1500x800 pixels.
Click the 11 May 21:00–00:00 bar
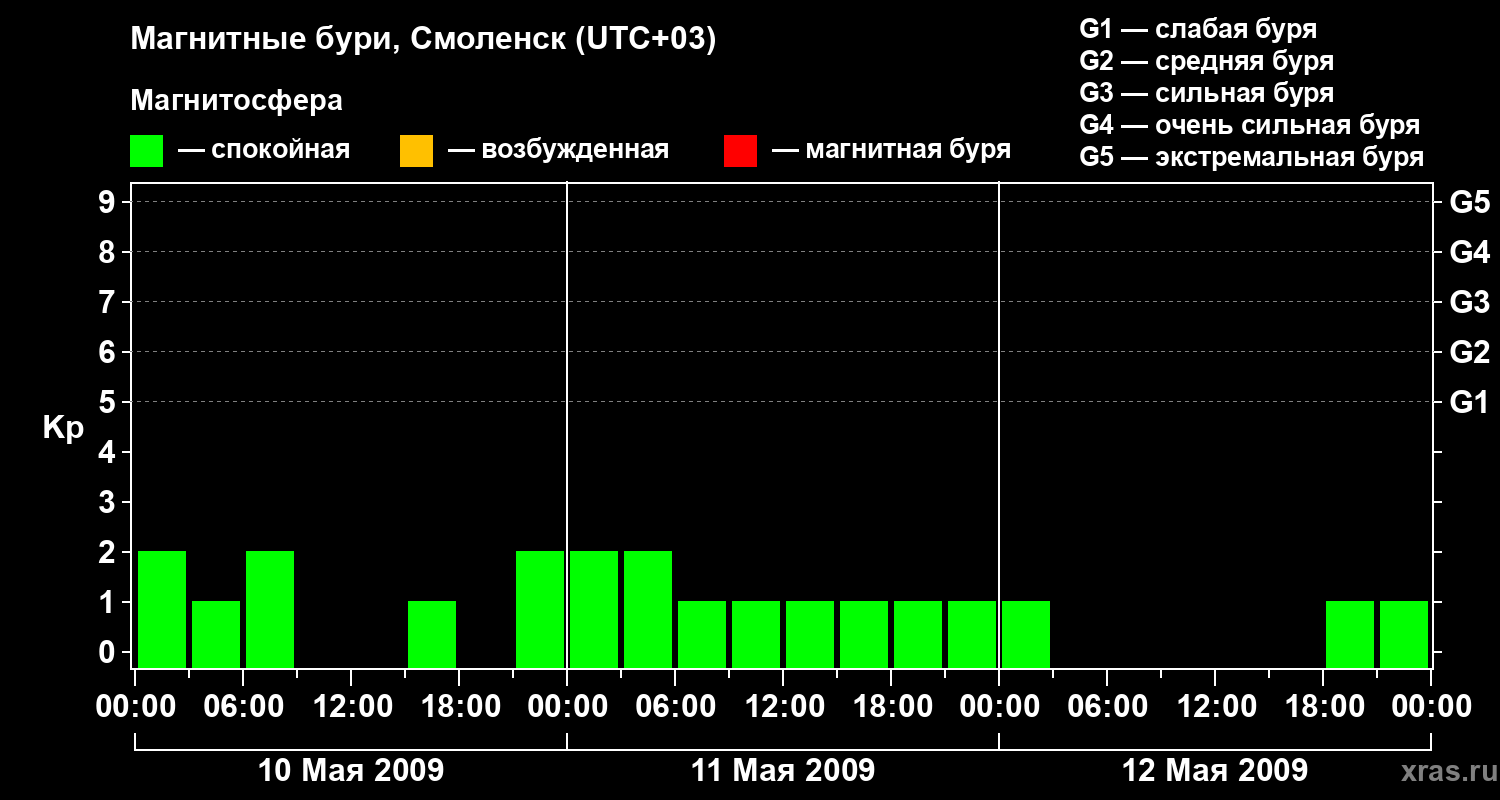pyautogui.click(x=972, y=634)
